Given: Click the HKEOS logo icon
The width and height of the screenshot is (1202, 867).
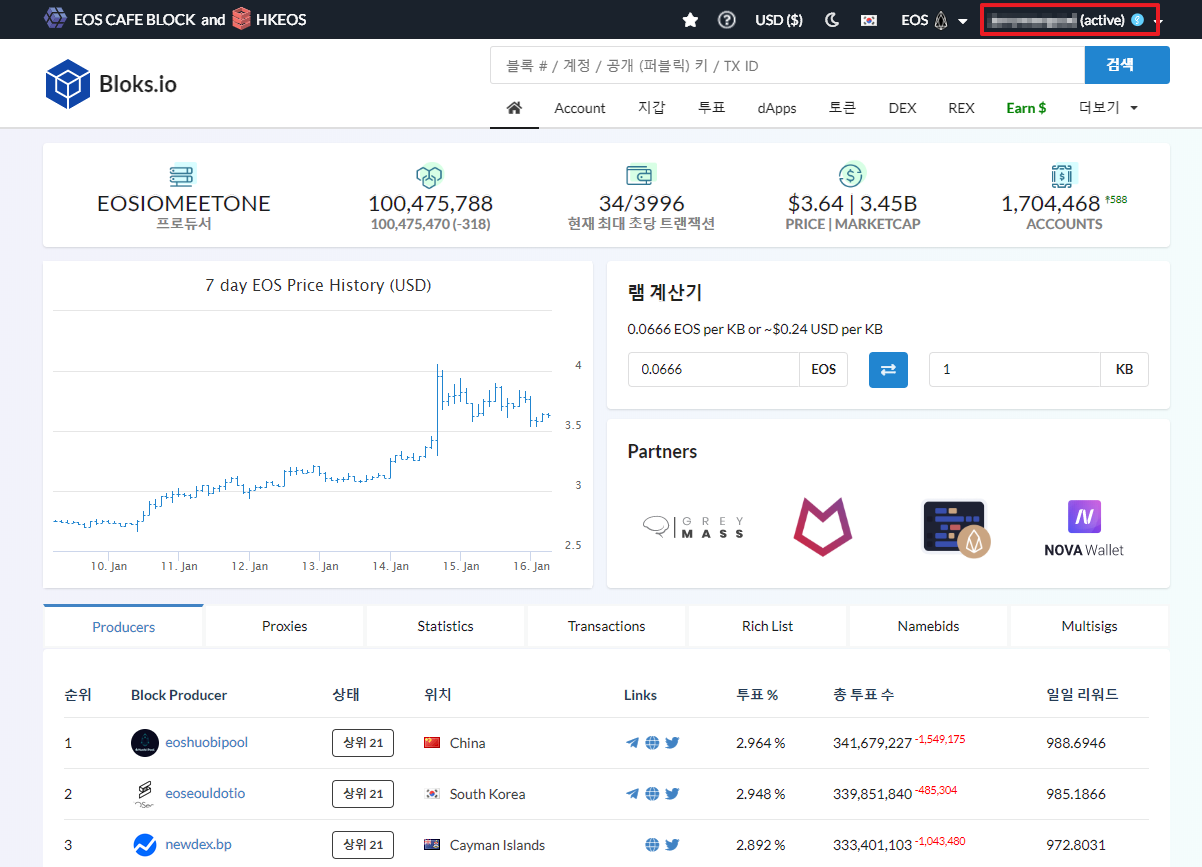Looking at the screenshot, I should (x=241, y=19).
